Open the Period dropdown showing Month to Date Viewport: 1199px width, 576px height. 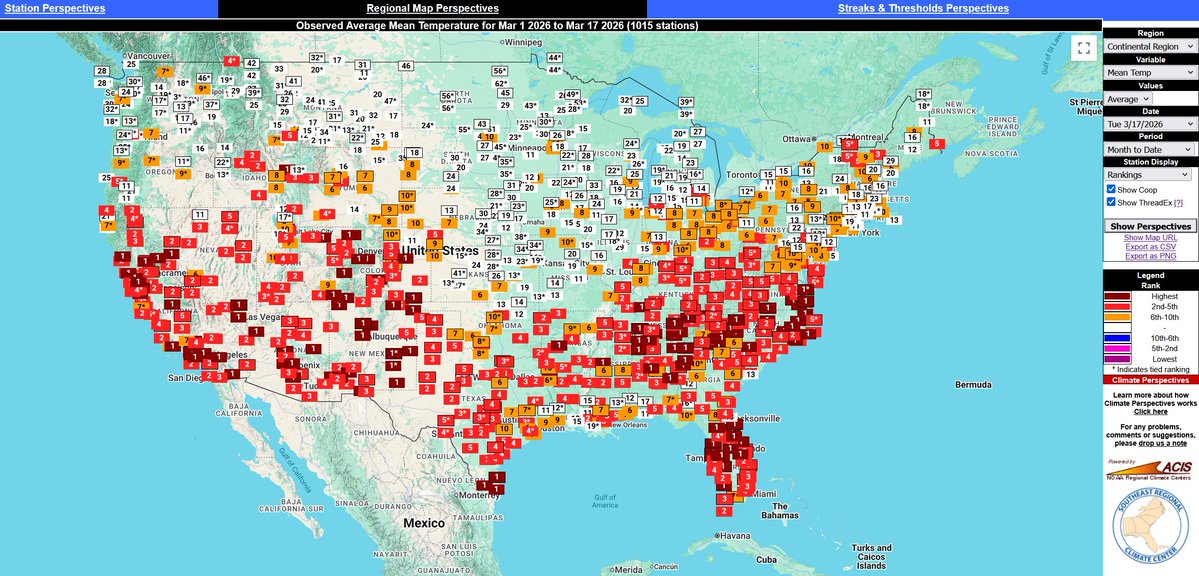tap(1150, 149)
